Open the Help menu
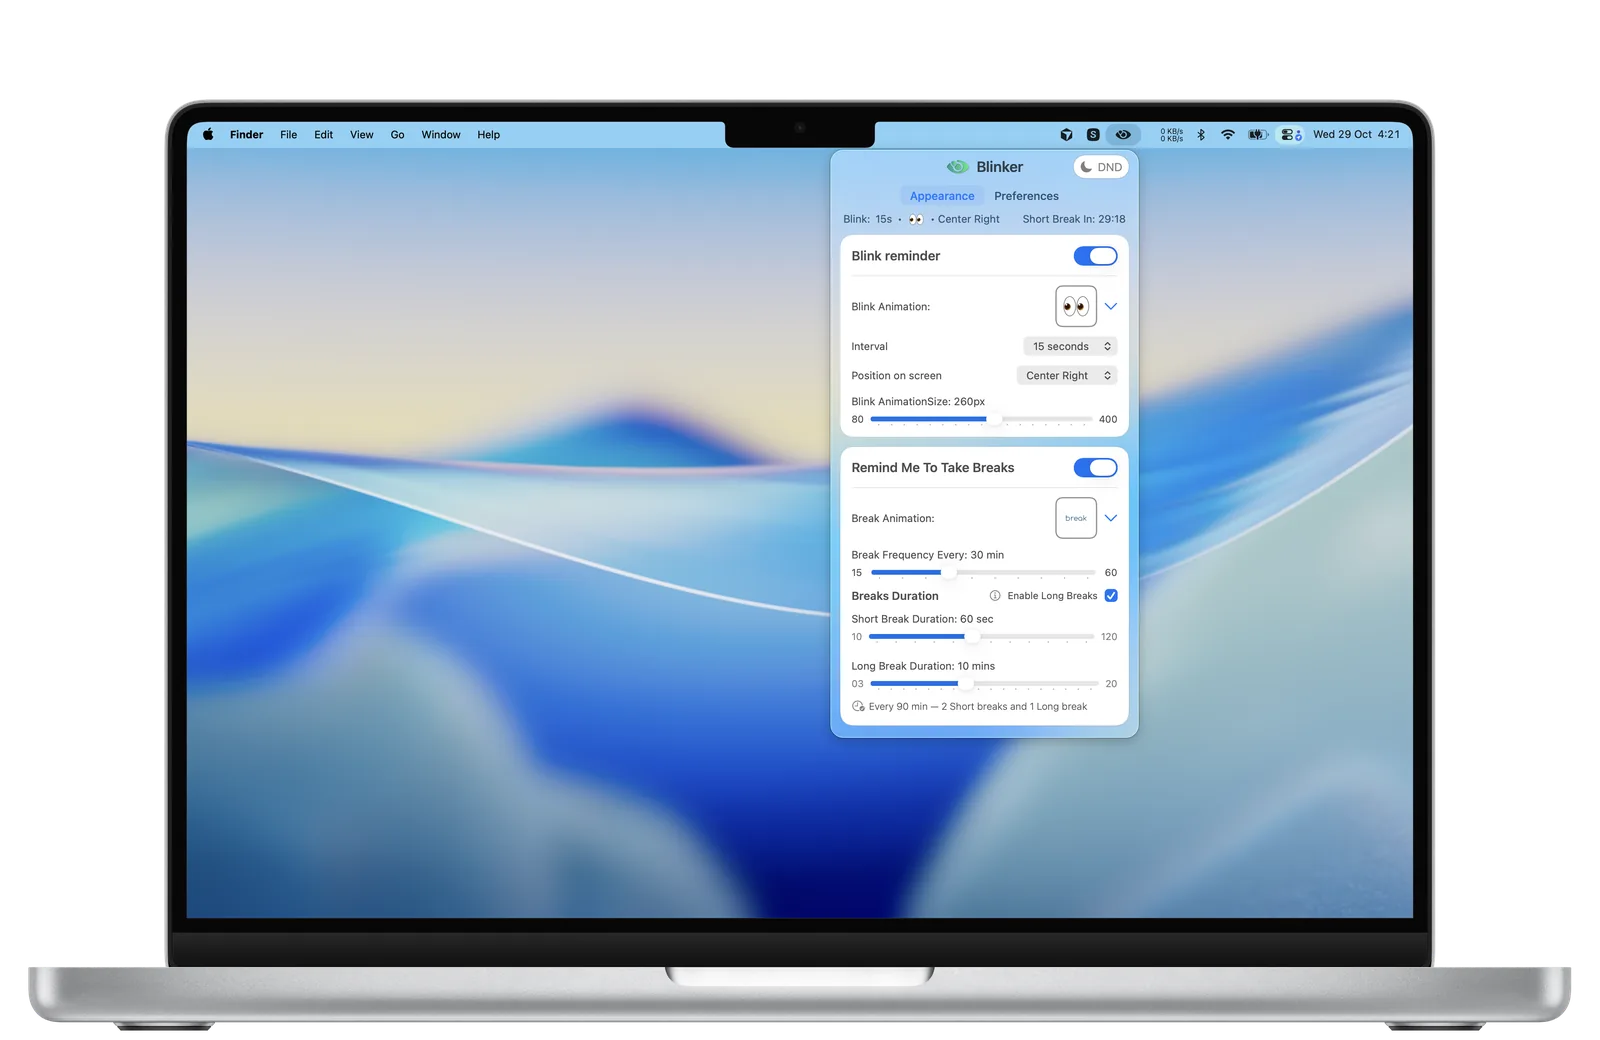The height and width of the screenshot is (1040, 1600). 489,134
